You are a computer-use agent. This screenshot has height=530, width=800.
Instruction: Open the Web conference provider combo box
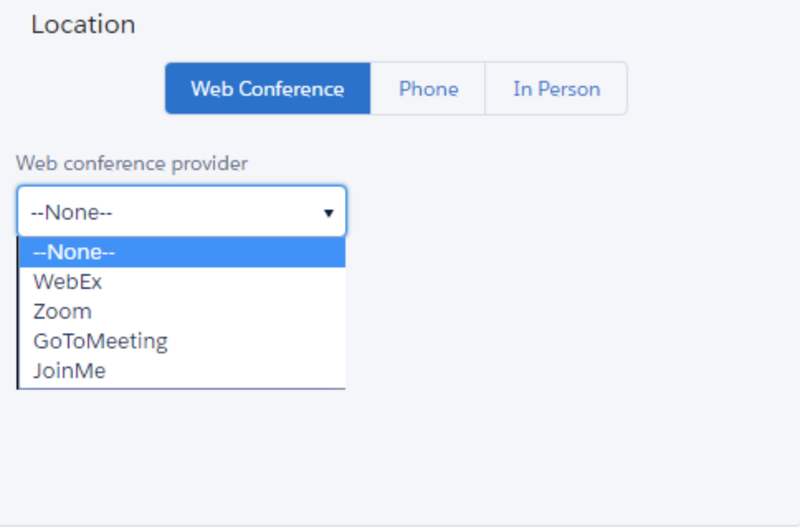click(182, 212)
